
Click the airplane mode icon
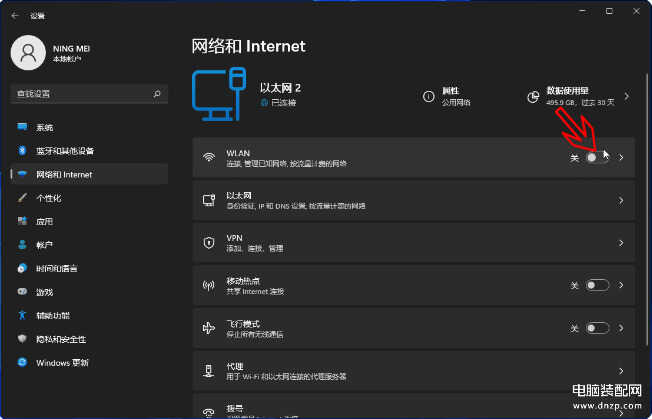point(209,328)
